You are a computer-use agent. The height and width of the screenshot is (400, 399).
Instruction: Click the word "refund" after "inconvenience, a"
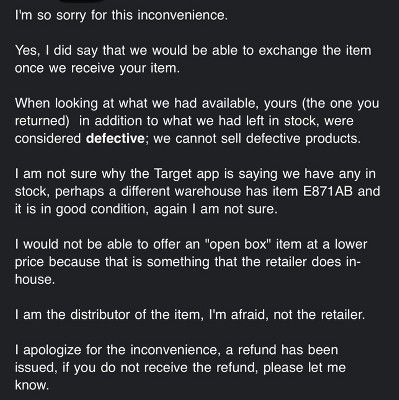(257, 350)
